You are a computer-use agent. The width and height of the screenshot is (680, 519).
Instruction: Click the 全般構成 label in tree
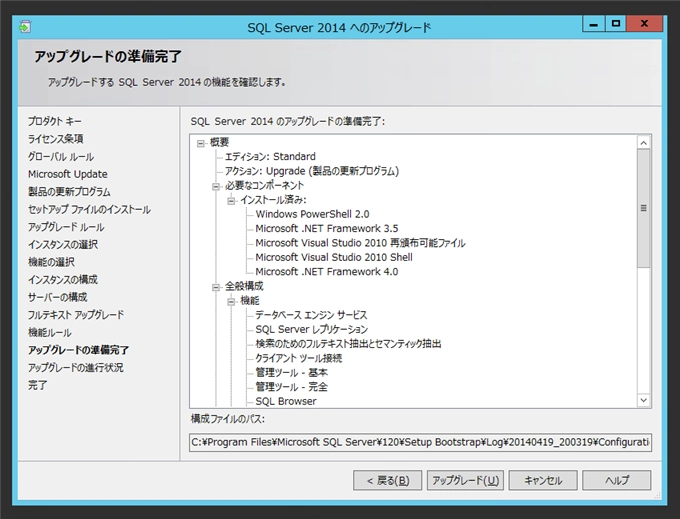point(244,286)
